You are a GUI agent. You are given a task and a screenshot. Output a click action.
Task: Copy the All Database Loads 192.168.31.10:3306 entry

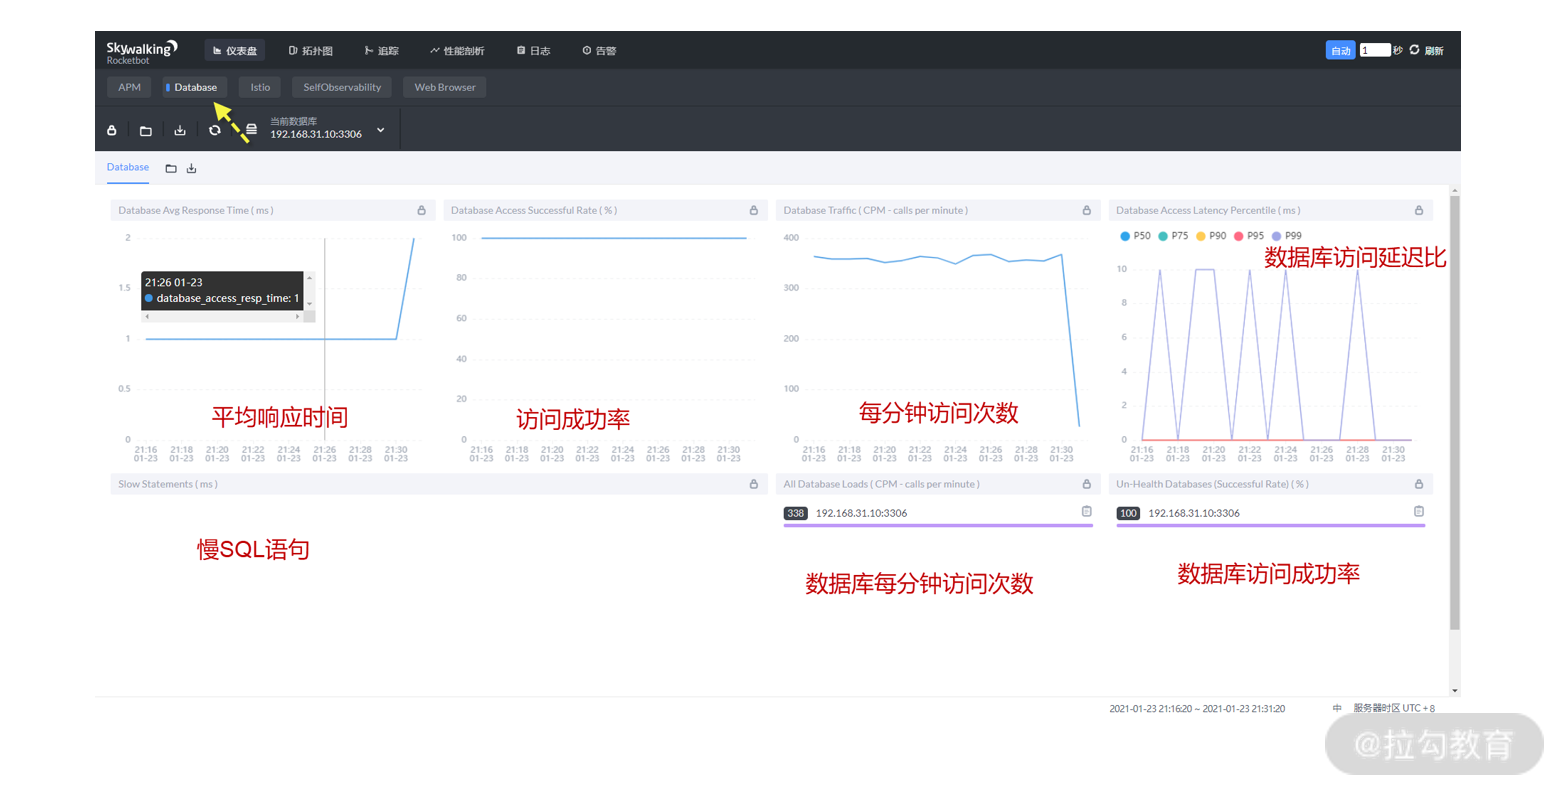[1087, 512]
